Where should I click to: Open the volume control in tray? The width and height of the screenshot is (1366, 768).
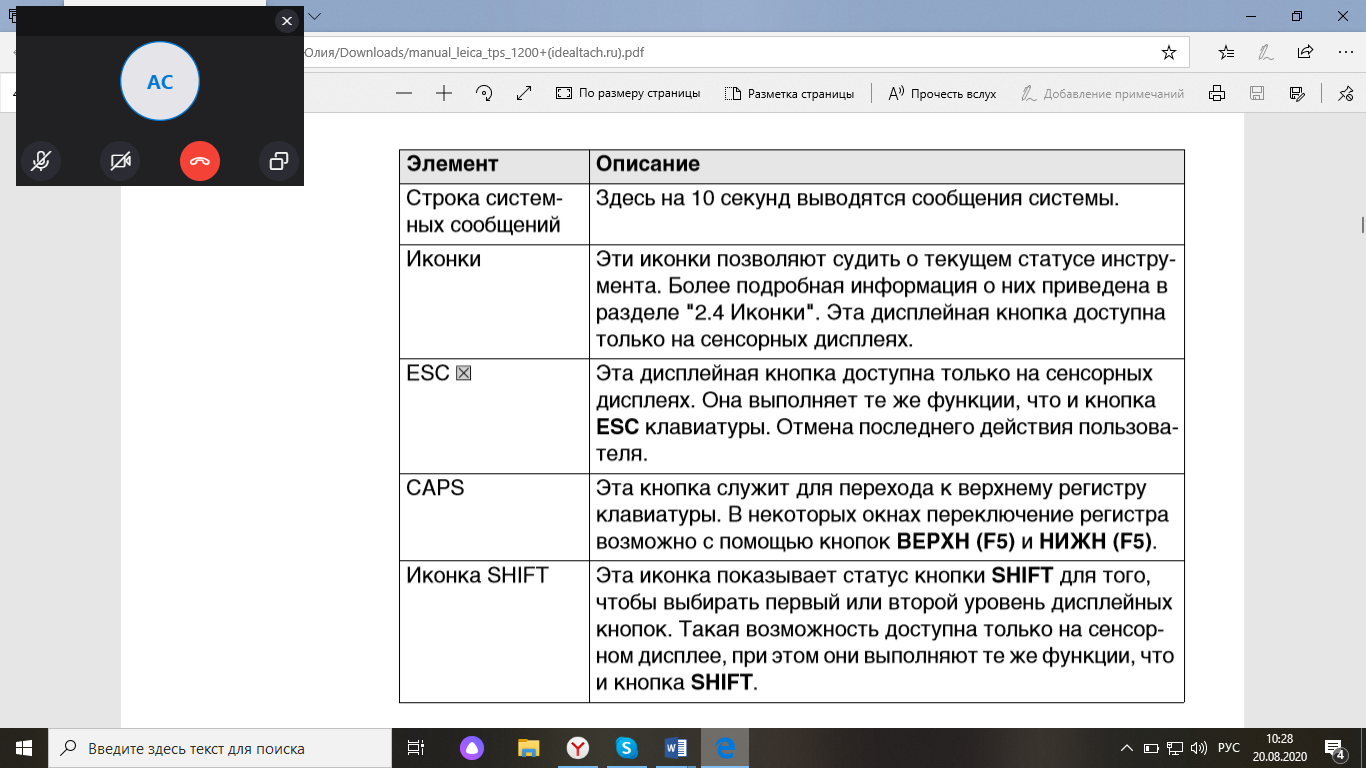1198,748
